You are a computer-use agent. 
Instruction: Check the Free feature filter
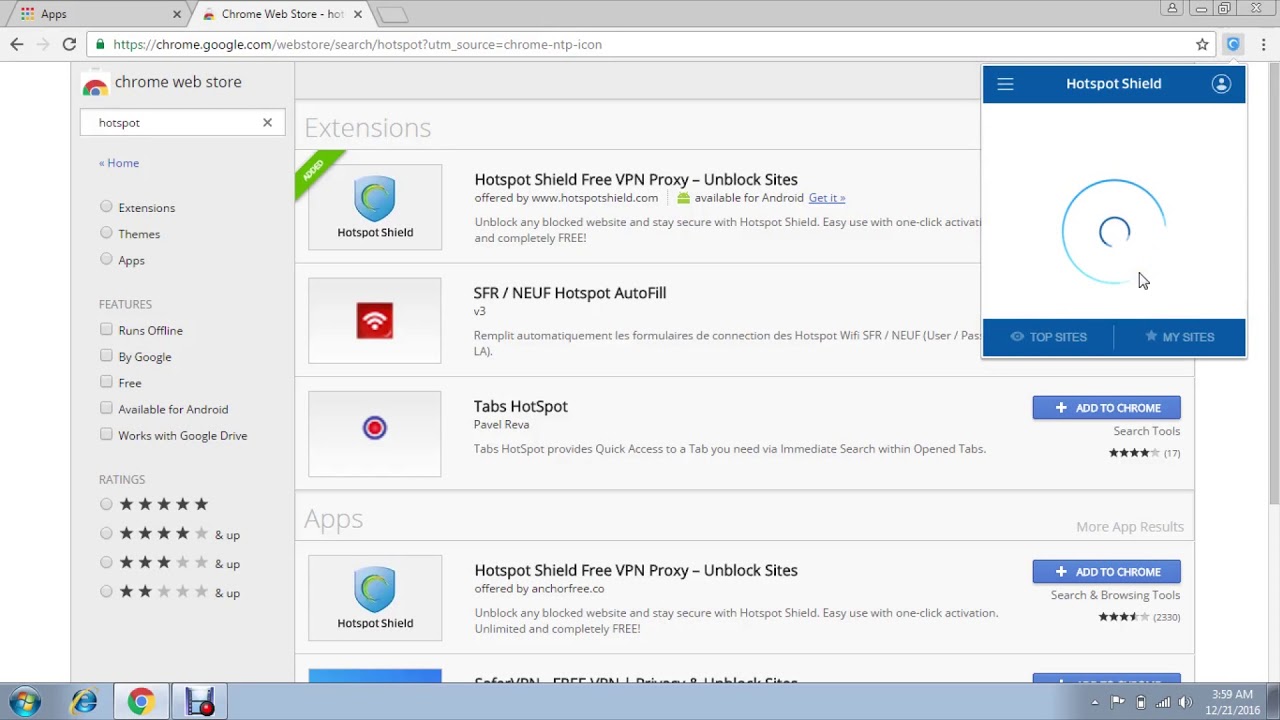pyautogui.click(x=106, y=382)
